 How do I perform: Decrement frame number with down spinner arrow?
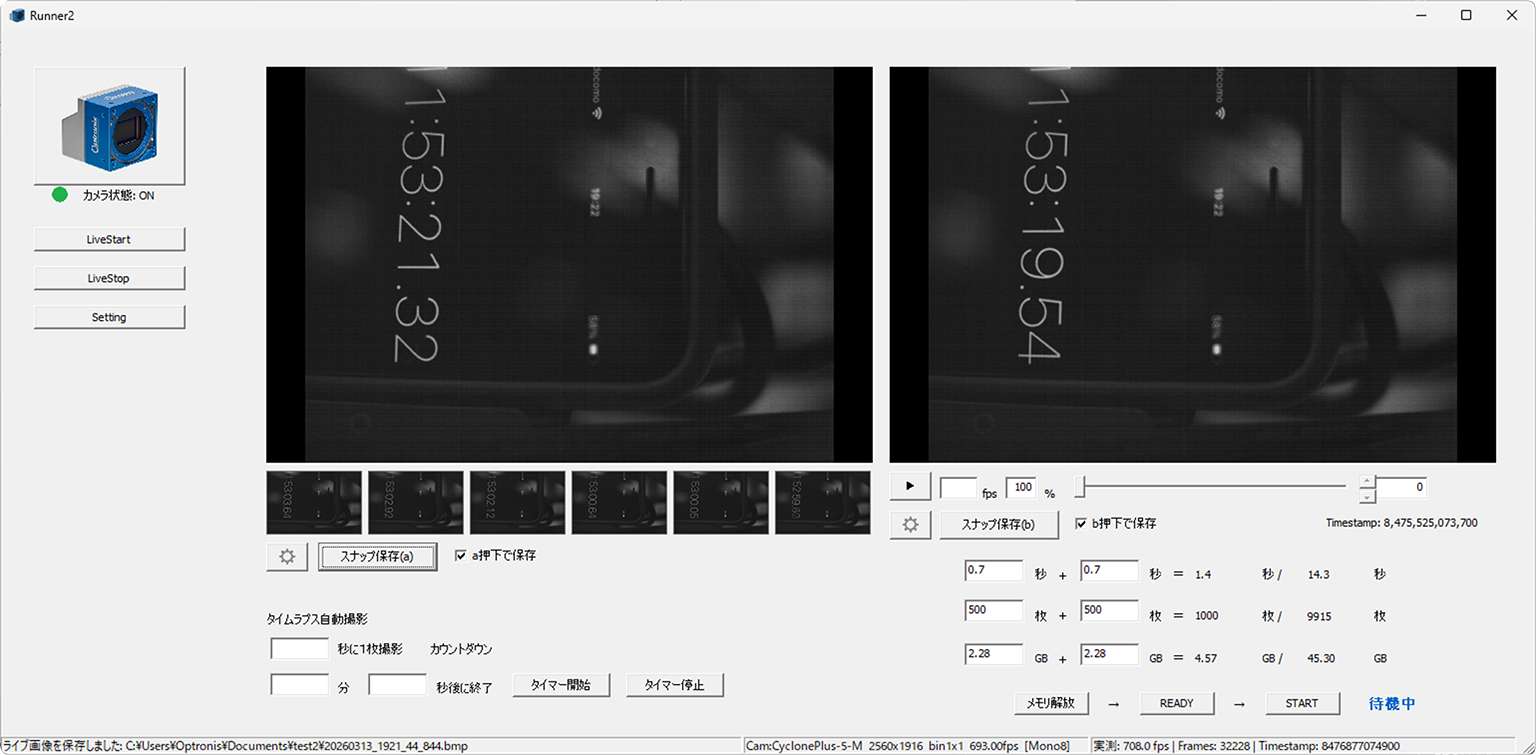(1367, 495)
